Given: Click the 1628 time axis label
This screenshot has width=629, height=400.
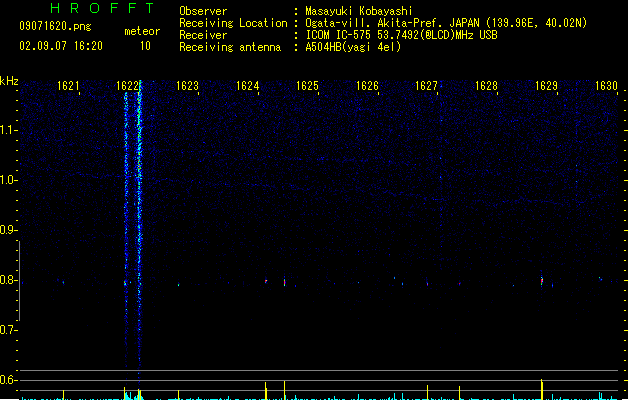Looking at the screenshot, I should coord(486,86).
